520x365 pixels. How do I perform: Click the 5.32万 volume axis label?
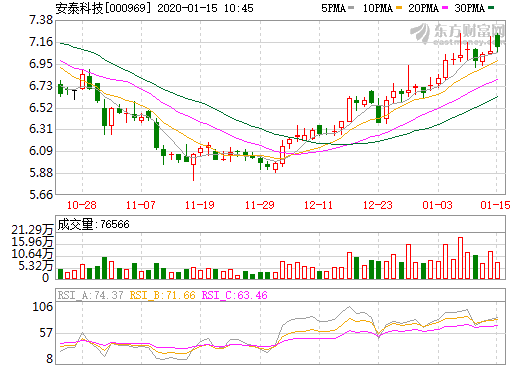[x=36, y=266]
